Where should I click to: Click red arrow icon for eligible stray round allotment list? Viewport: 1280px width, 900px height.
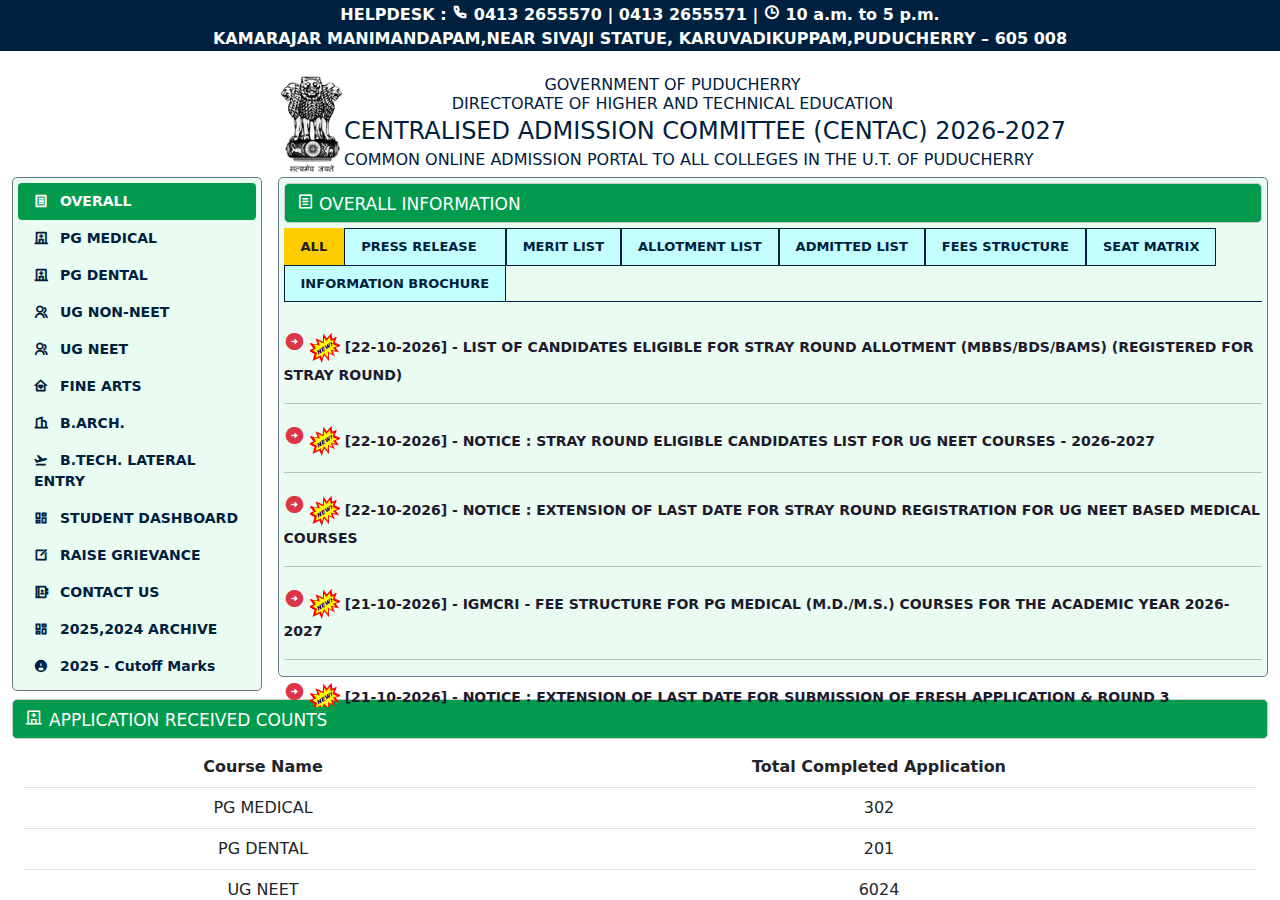point(294,341)
